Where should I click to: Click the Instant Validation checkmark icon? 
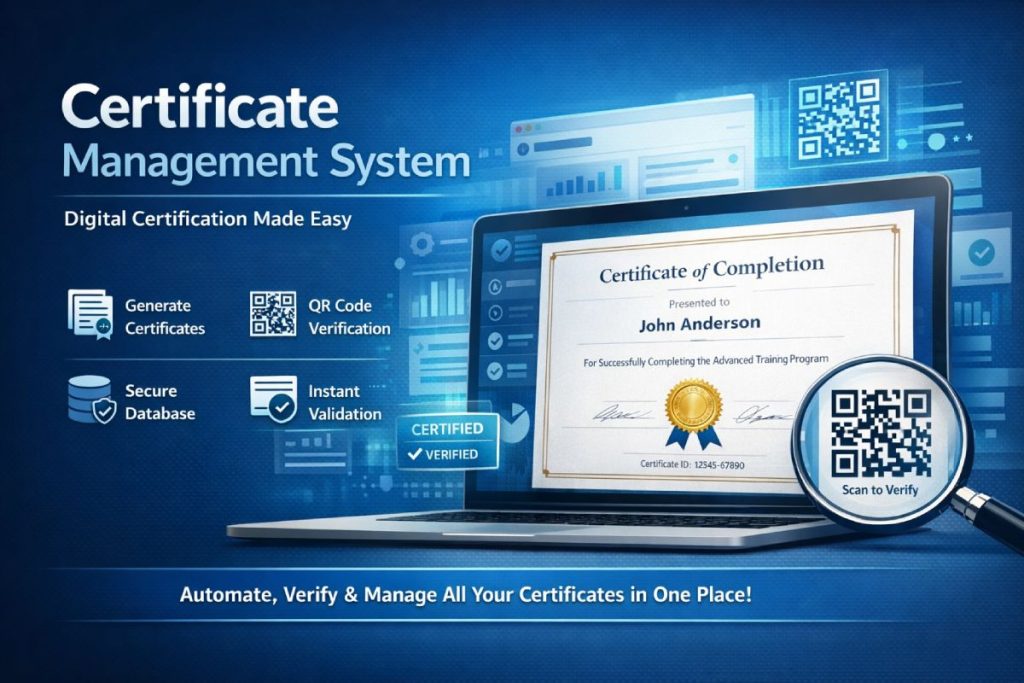(273, 399)
